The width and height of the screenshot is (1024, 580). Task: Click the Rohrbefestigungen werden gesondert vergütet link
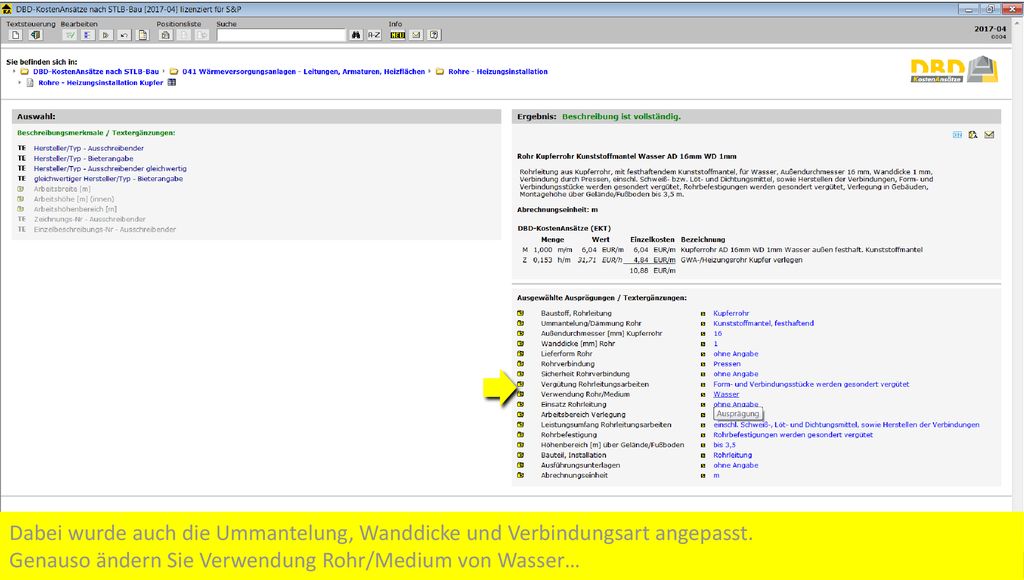click(x=793, y=435)
